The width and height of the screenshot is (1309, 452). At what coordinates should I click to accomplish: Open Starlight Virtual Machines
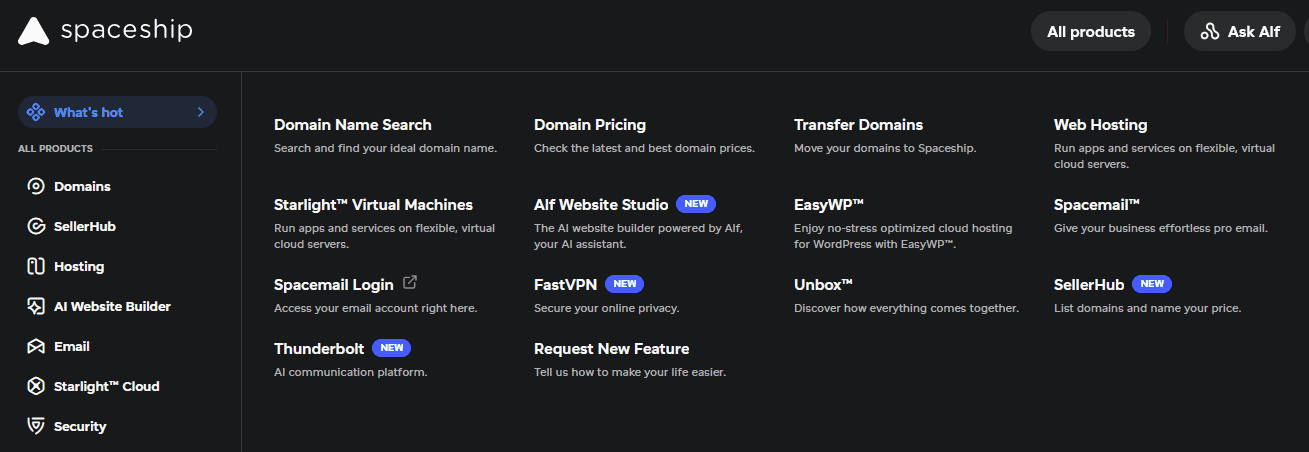(x=373, y=205)
